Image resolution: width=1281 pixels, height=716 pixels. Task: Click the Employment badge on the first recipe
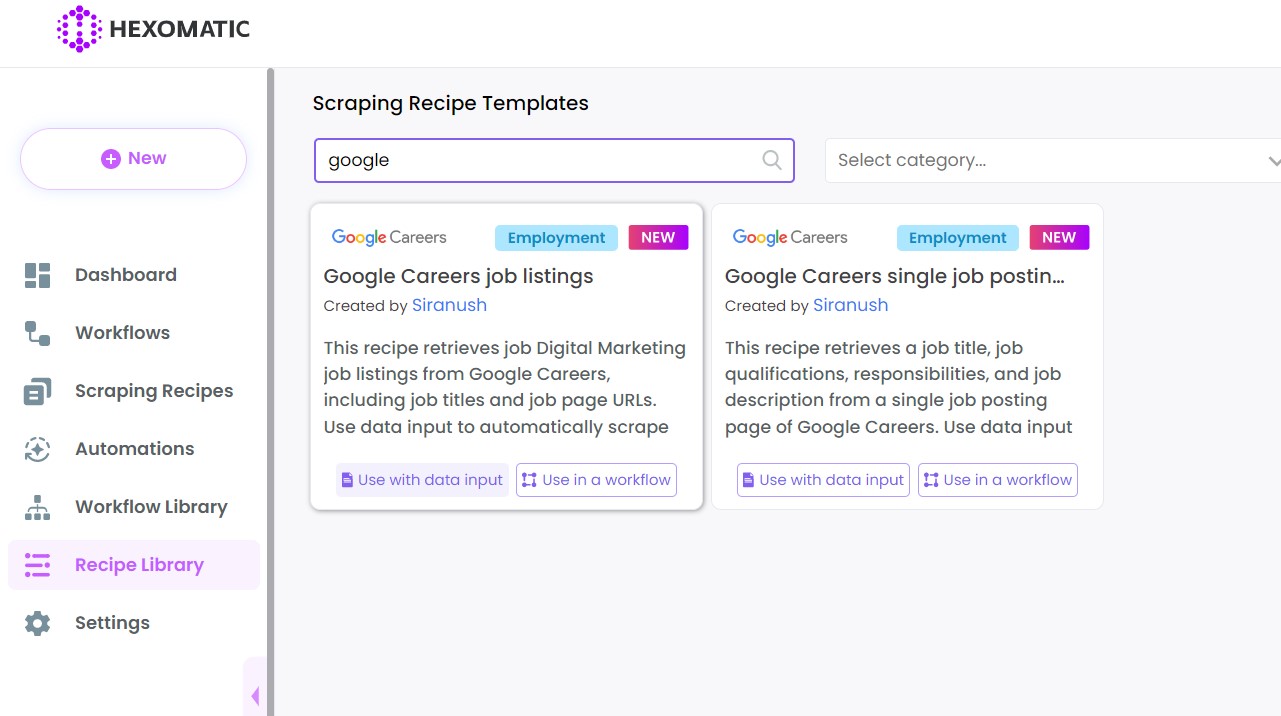click(x=556, y=237)
